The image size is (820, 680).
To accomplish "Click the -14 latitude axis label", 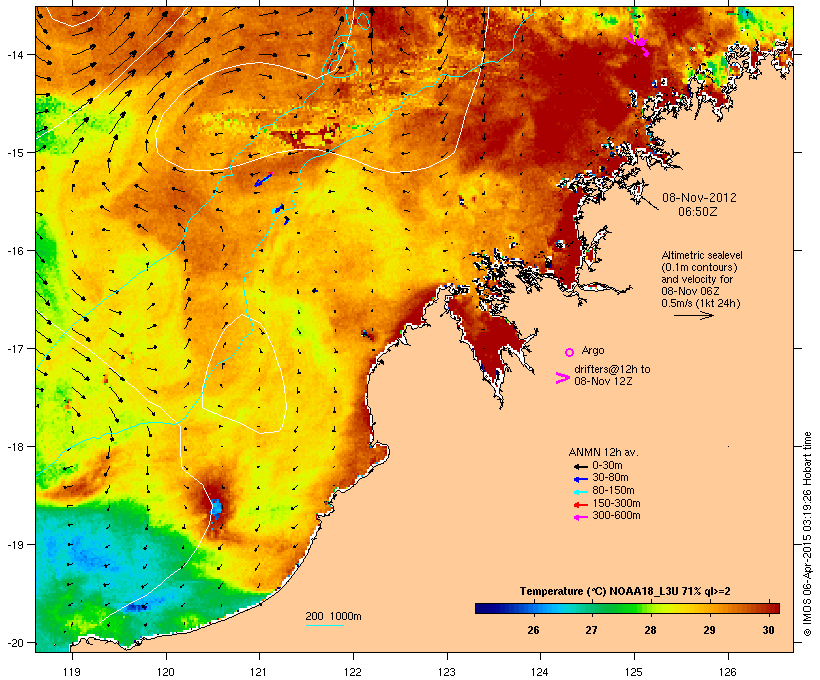I will pos(14,55).
